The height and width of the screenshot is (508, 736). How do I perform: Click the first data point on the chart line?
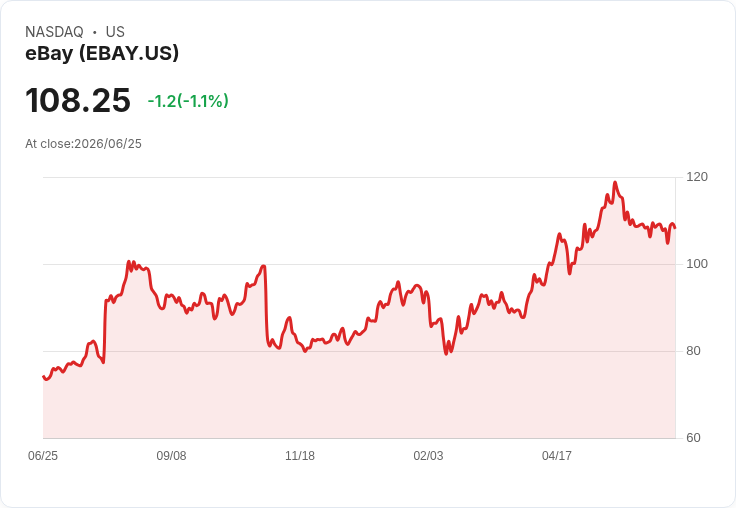43,377
